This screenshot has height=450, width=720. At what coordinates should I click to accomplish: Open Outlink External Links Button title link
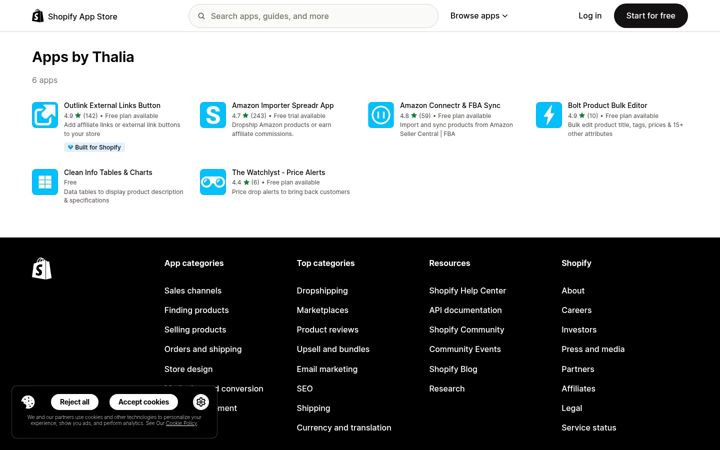(112, 106)
